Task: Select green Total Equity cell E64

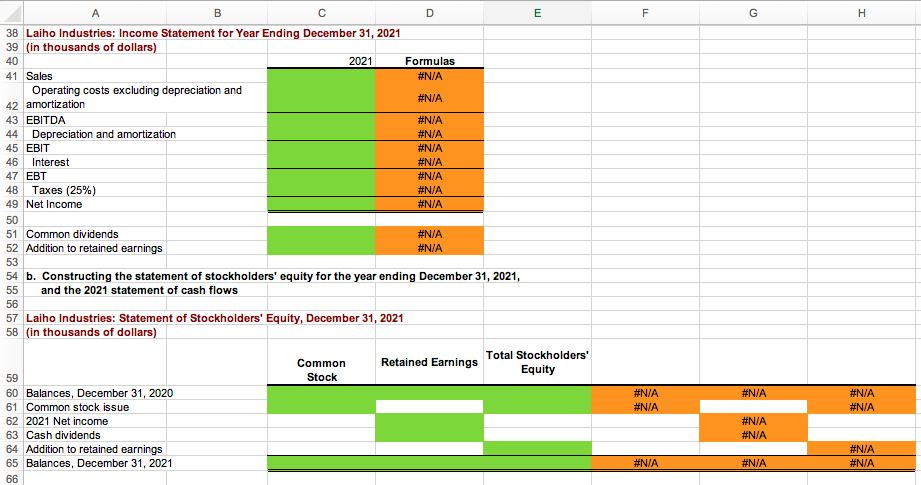Action: coord(537,449)
